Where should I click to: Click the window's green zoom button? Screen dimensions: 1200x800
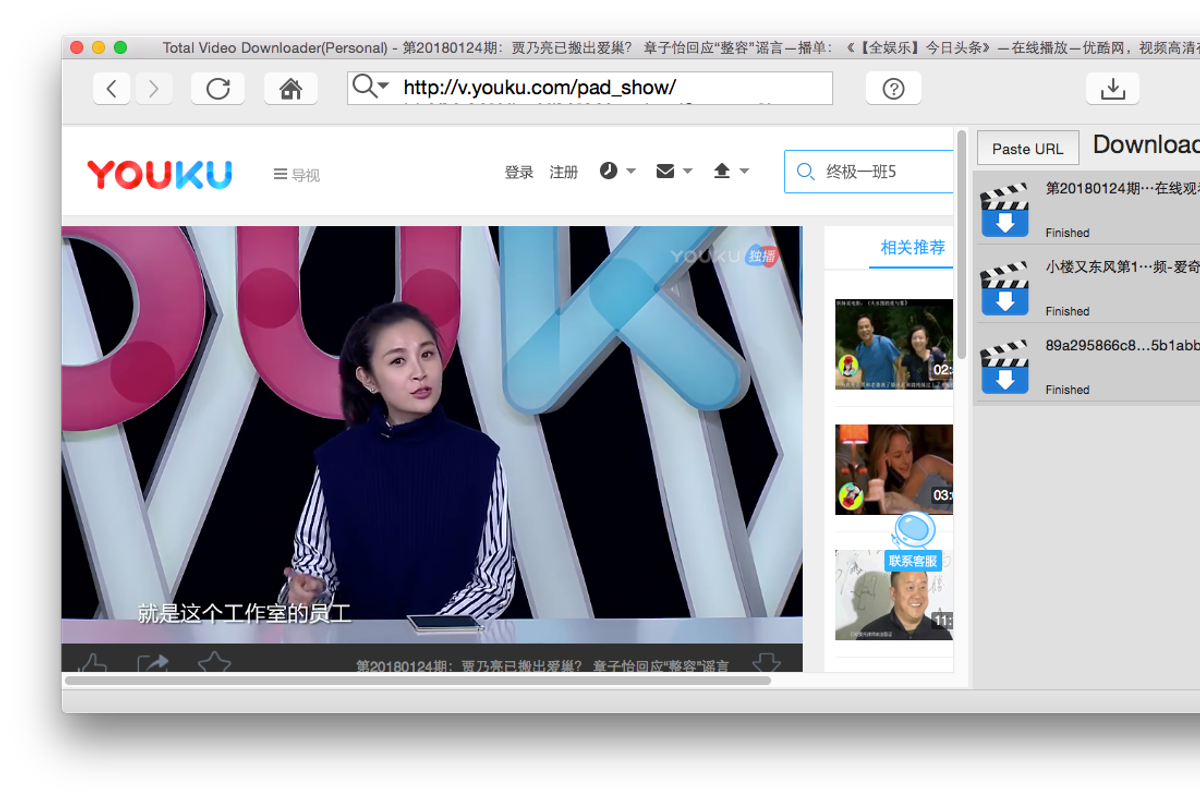coord(121,47)
